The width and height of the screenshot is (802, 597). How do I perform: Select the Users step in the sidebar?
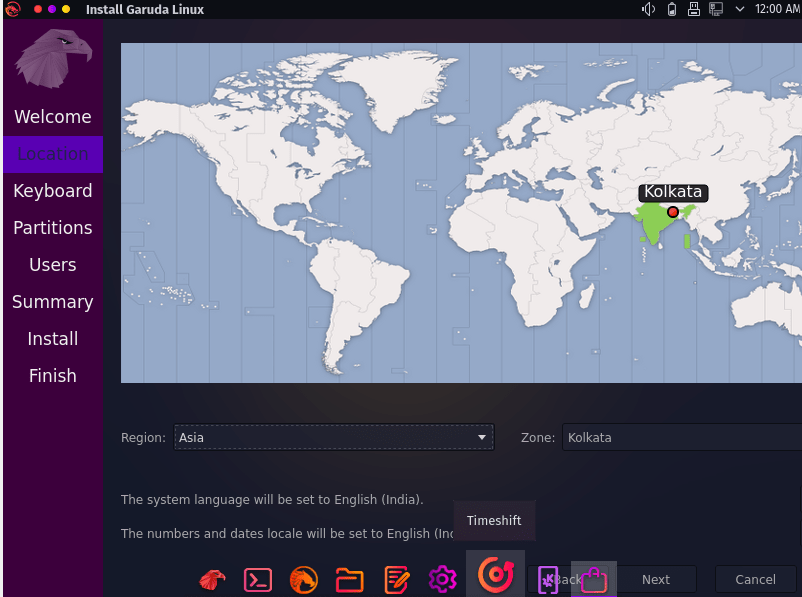pyautogui.click(x=53, y=264)
